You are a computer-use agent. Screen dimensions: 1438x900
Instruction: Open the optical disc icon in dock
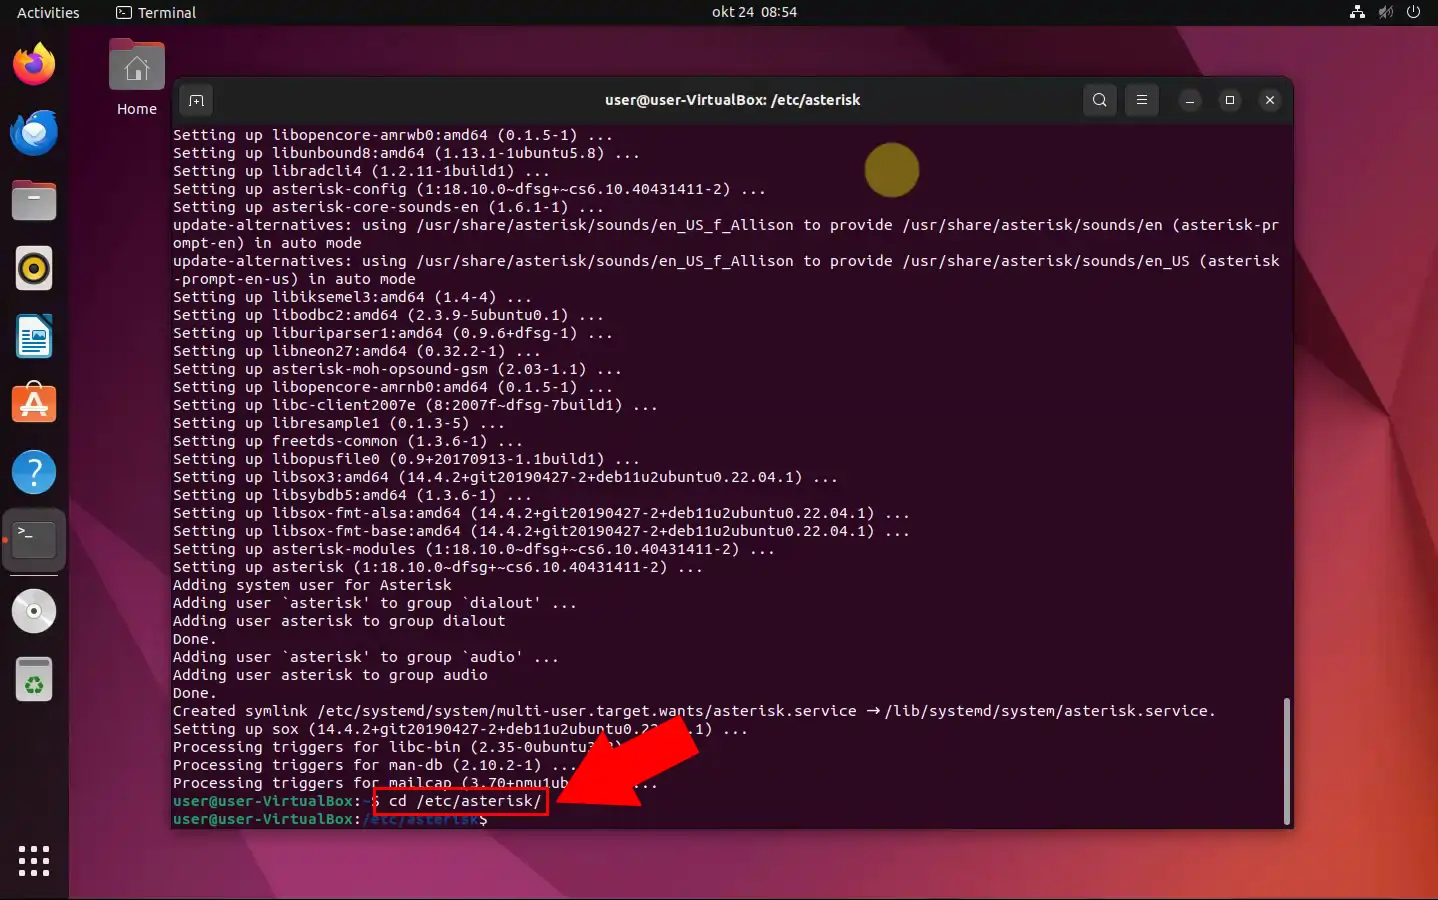tap(34, 612)
